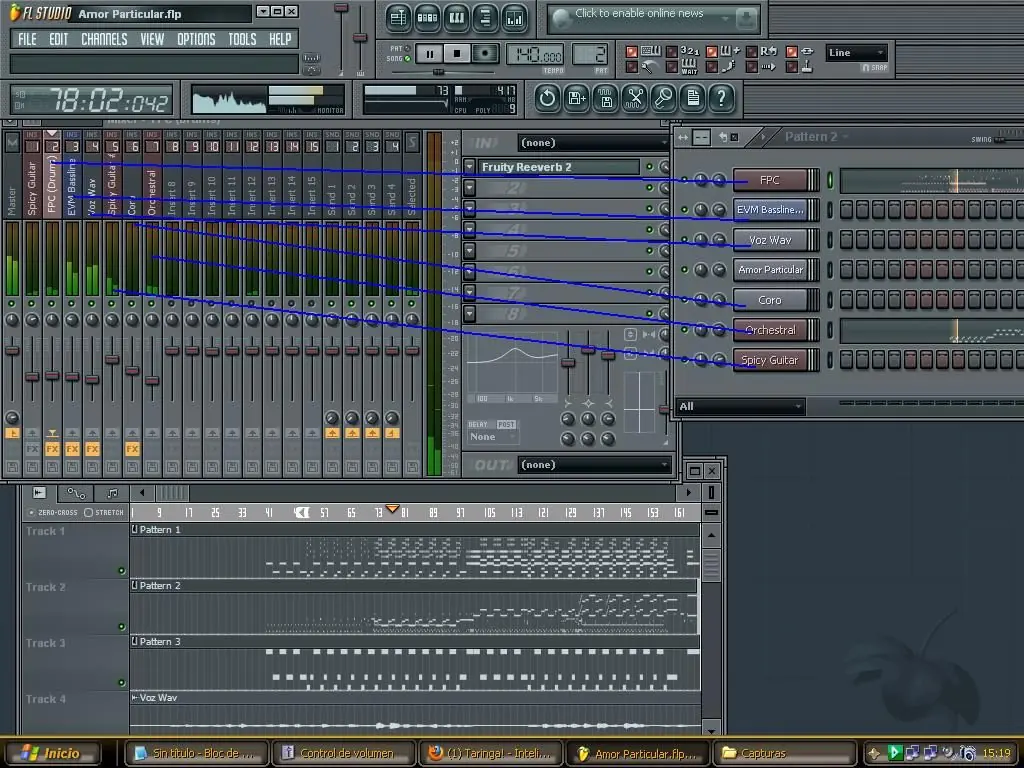Toggle mute light on playlist Track 3

click(x=121, y=683)
